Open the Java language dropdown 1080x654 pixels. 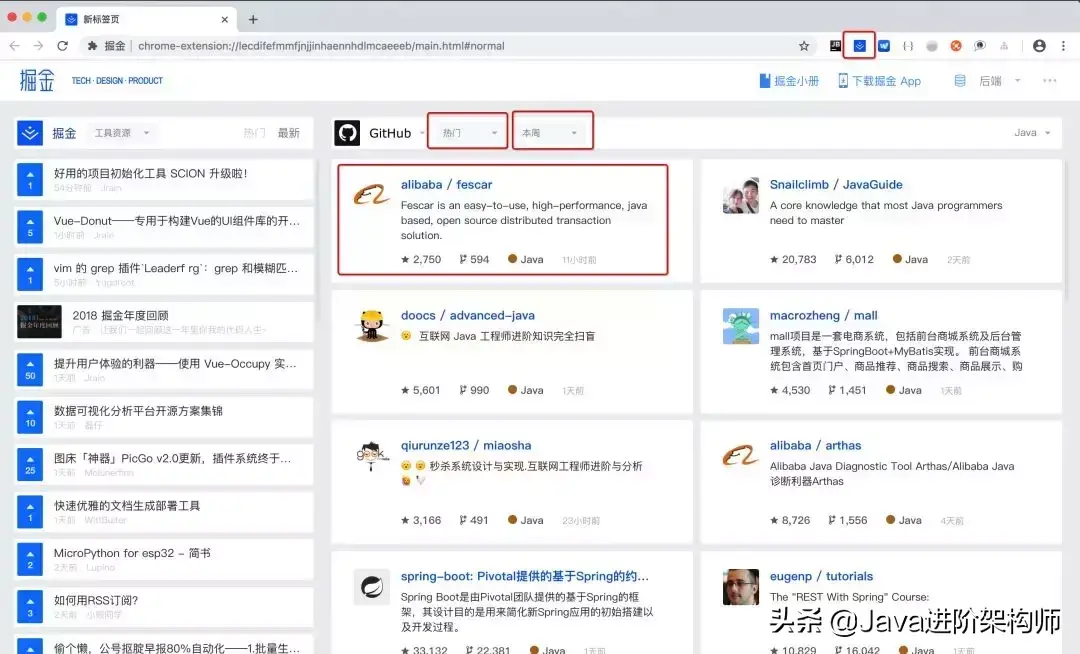point(1032,133)
